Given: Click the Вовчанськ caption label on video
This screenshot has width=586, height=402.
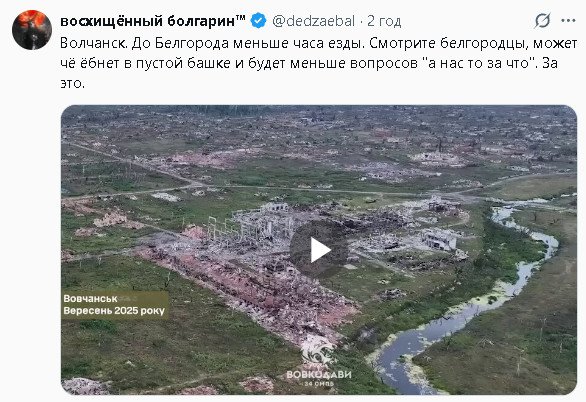Looking at the screenshot, I should (x=90, y=299).
